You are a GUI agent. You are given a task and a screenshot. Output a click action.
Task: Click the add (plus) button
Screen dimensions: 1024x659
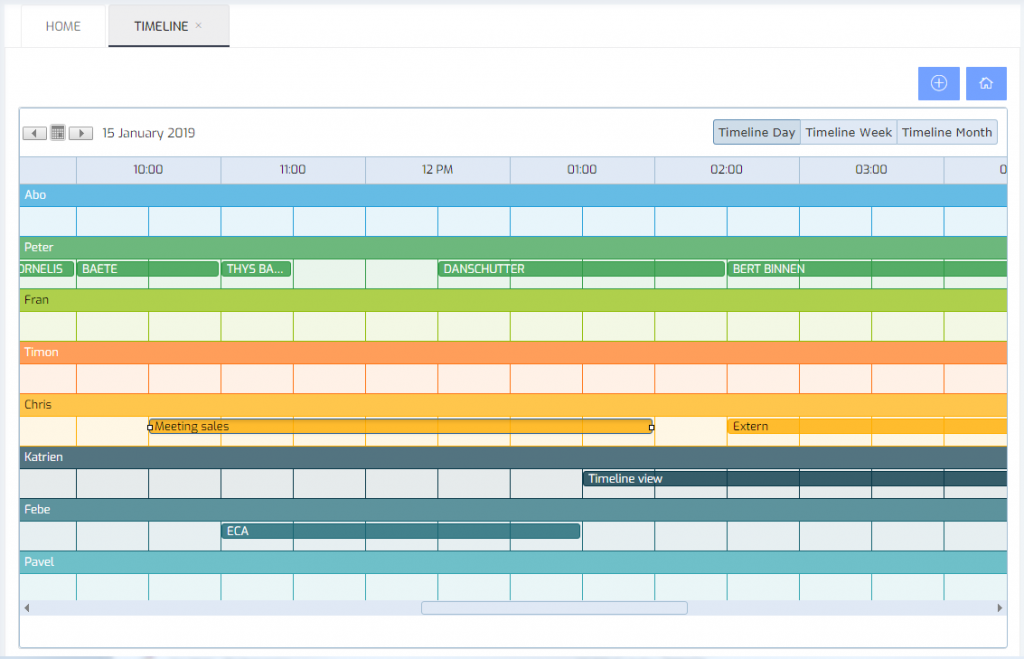pyautogui.click(x=938, y=83)
